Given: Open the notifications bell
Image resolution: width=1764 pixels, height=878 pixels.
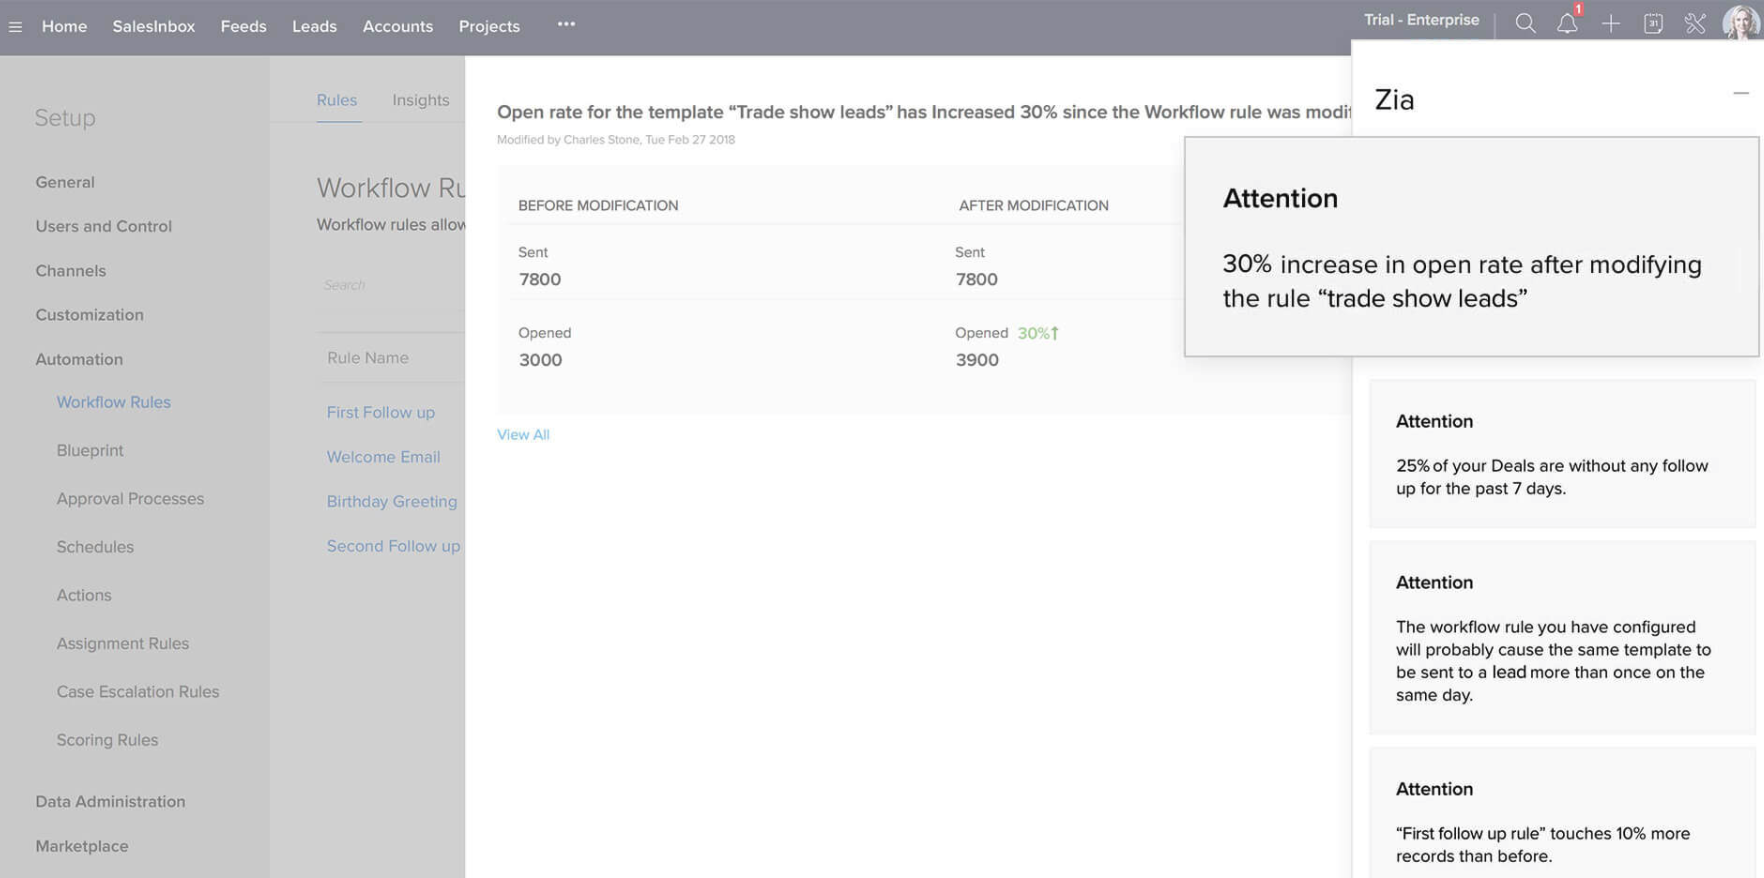Looking at the screenshot, I should pyautogui.click(x=1567, y=24).
